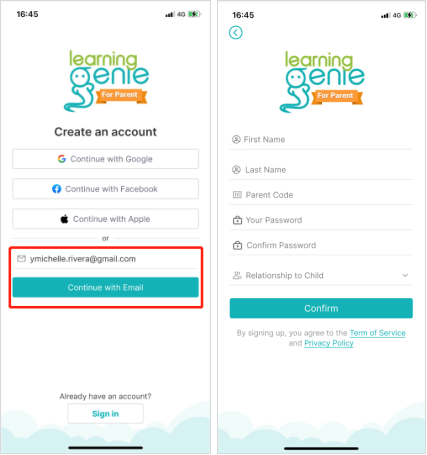427x455 pixels.
Task: Click the people icon by Relationship to Child
Action: point(237,275)
